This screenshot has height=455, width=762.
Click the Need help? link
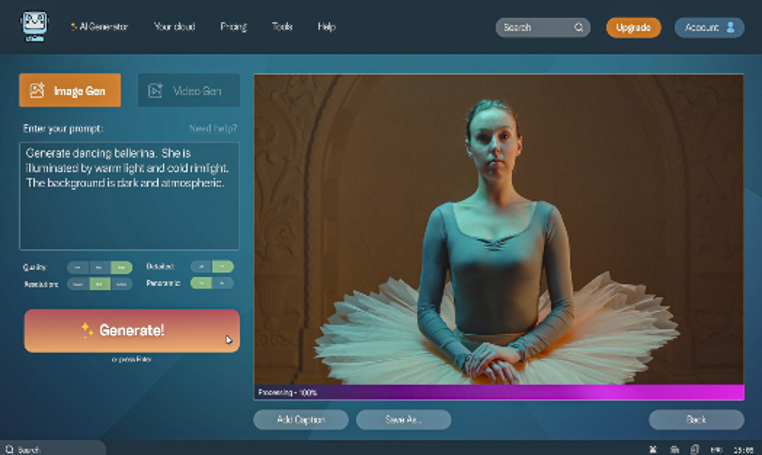(213, 128)
